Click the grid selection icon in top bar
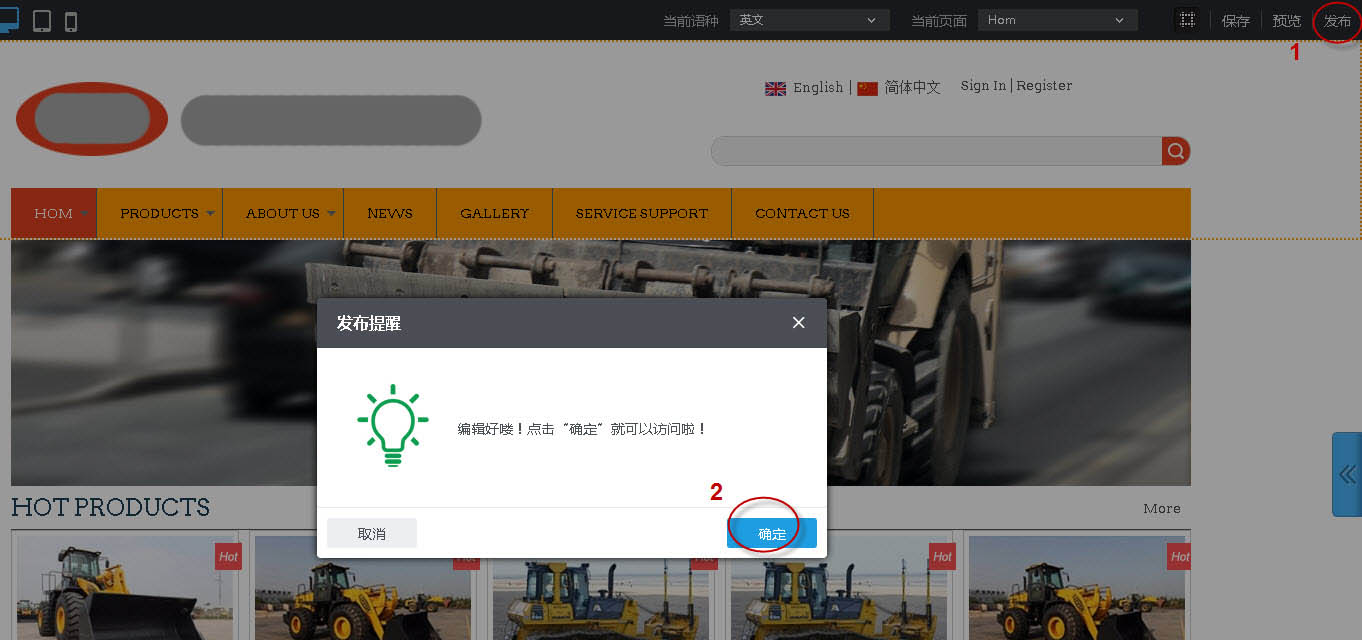1362x640 pixels. coord(1187,20)
